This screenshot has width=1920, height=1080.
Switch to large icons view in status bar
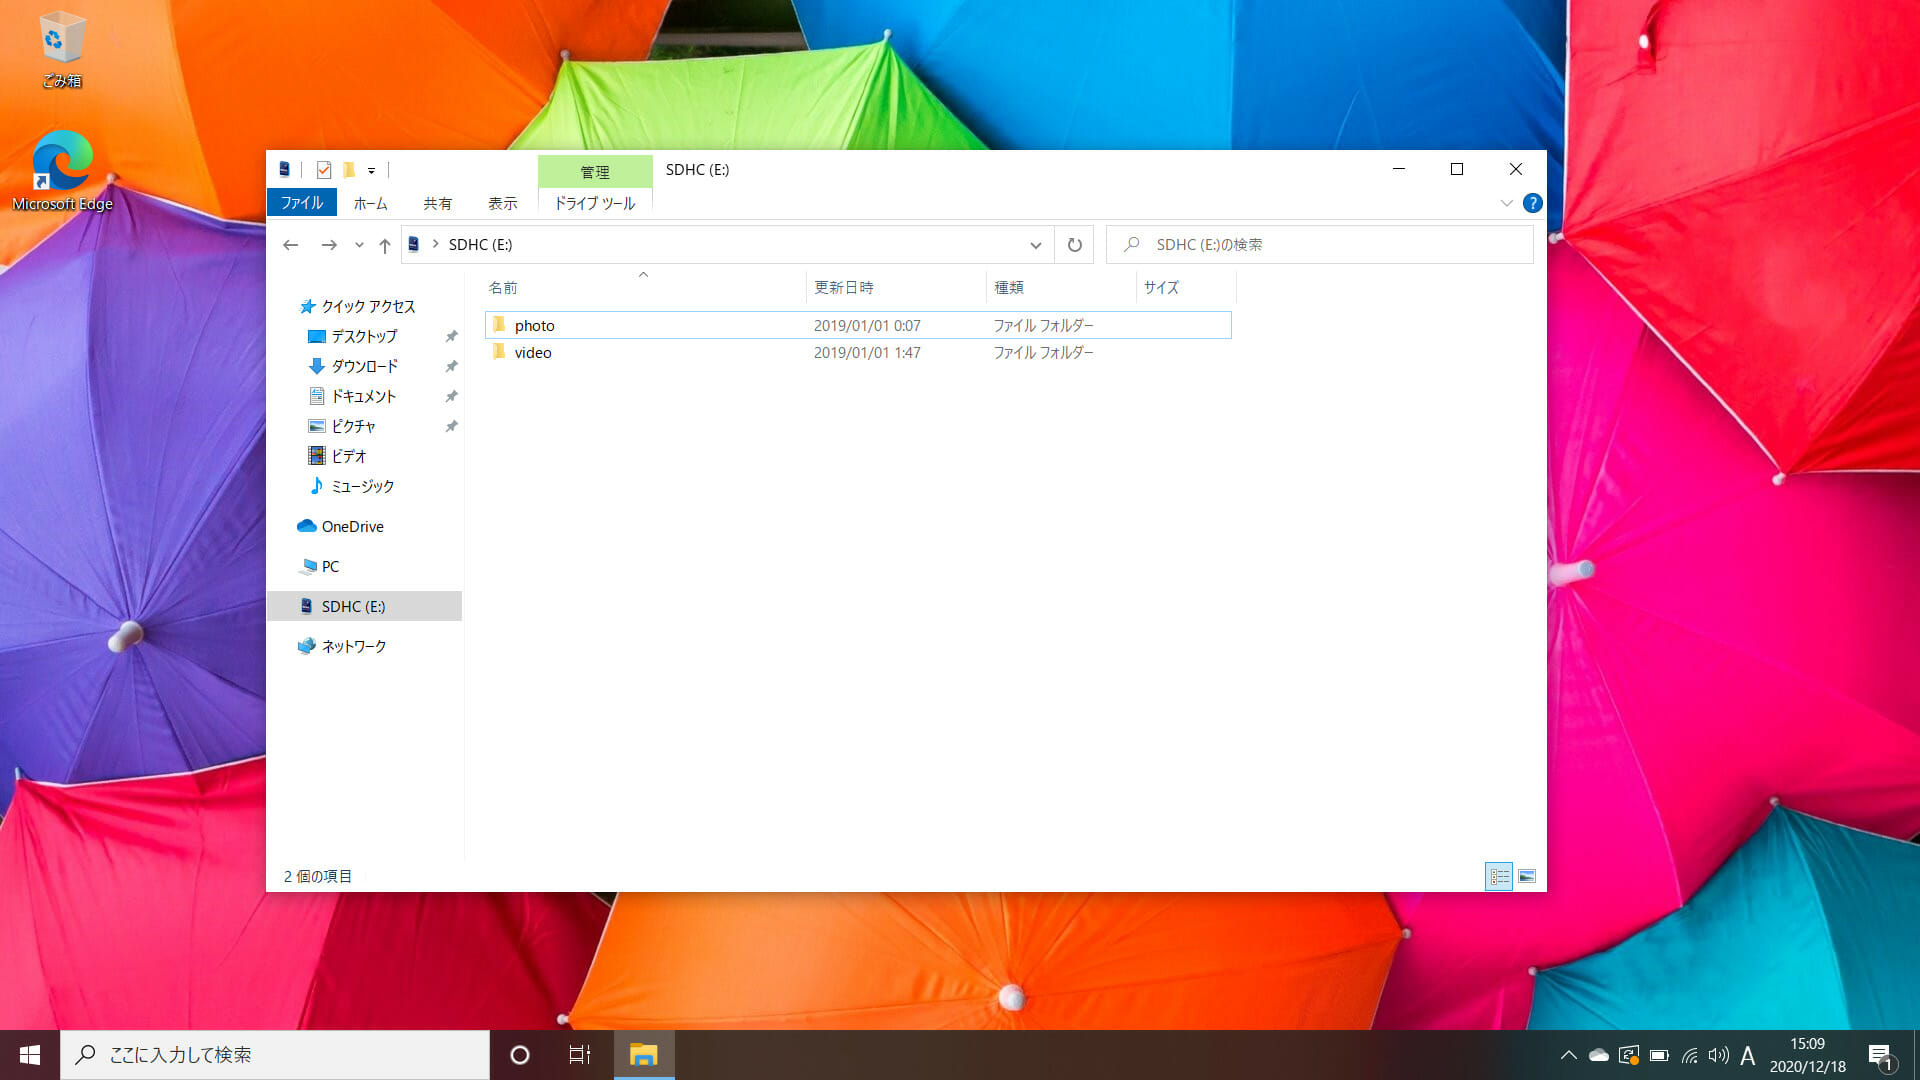(x=1527, y=877)
